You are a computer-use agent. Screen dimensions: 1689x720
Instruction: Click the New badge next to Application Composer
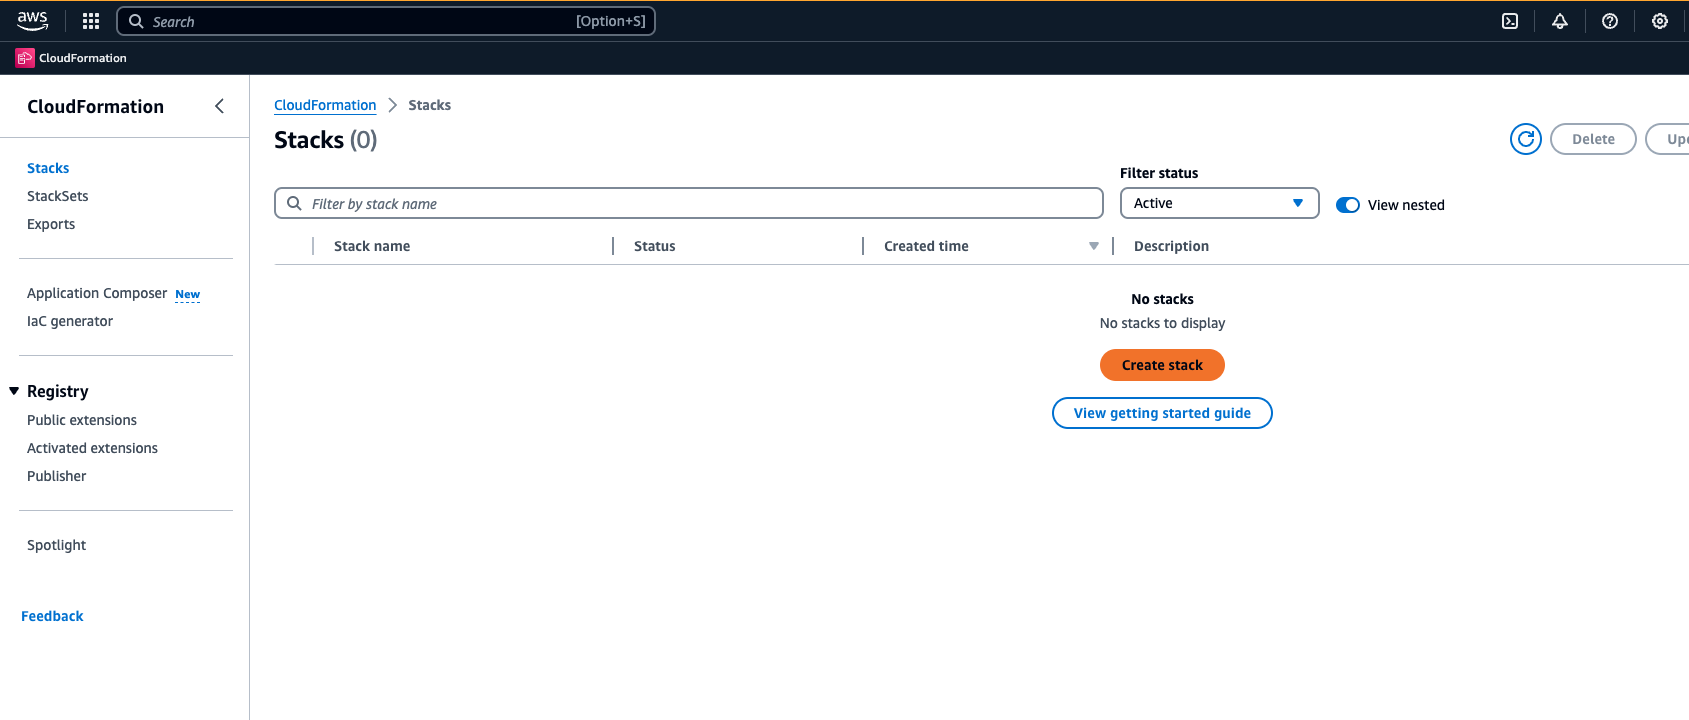[x=187, y=295]
